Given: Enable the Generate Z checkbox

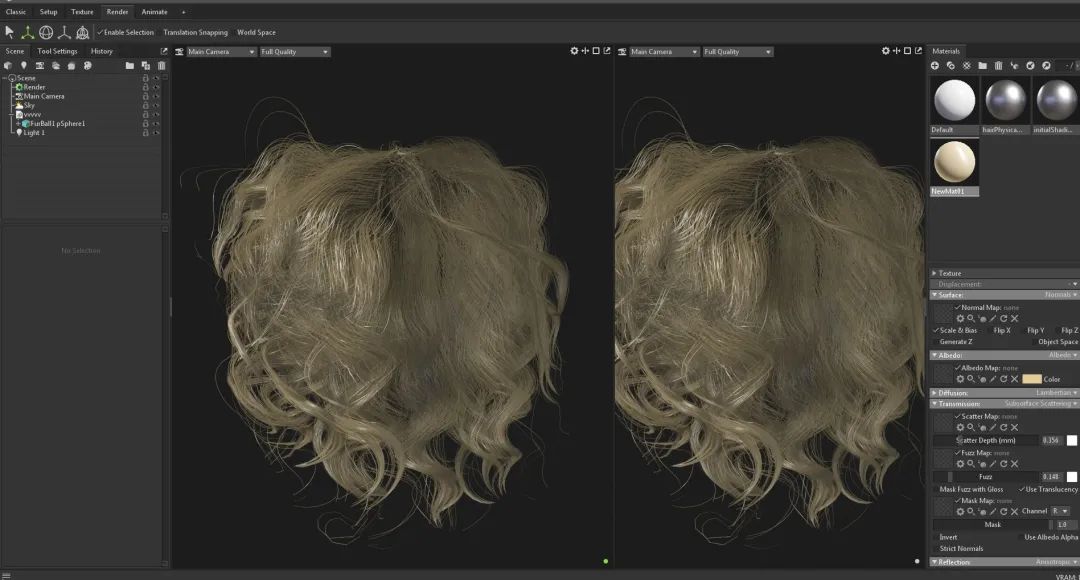Looking at the screenshot, I should [x=935, y=342].
